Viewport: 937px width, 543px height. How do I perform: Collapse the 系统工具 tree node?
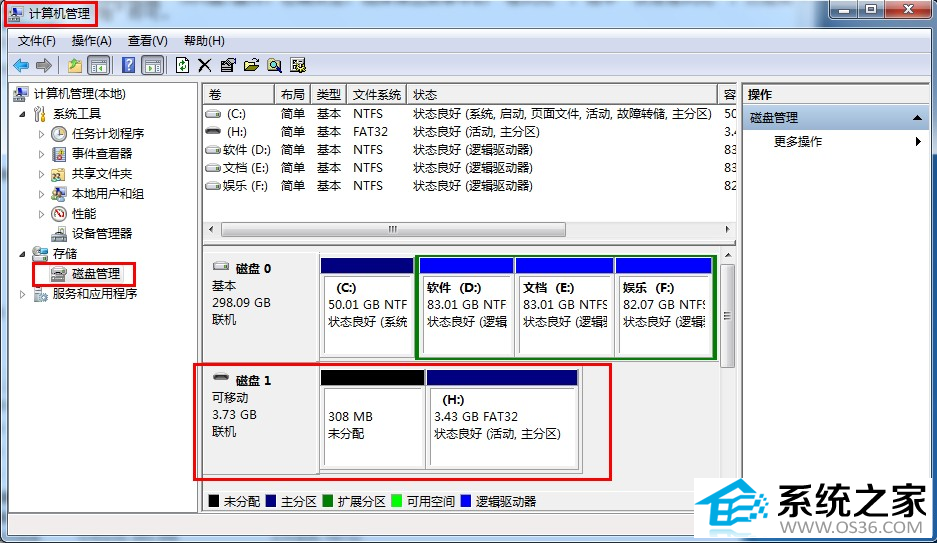(22, 113)
